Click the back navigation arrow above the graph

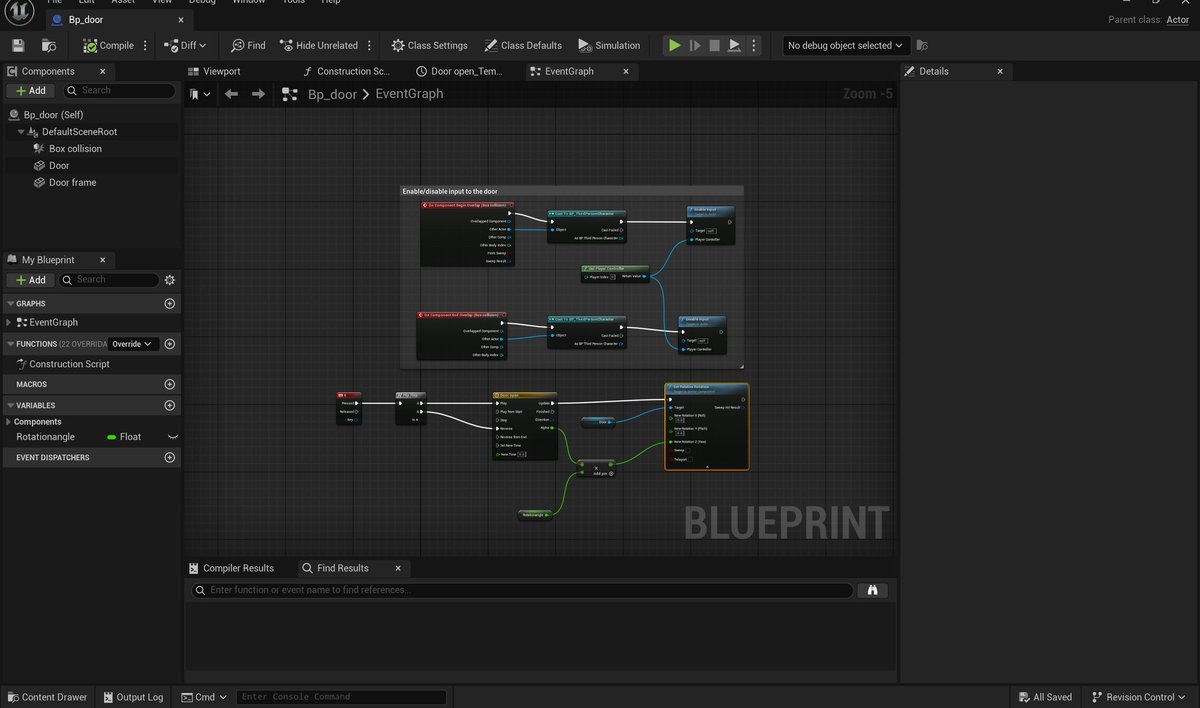[x=231, y=94]
